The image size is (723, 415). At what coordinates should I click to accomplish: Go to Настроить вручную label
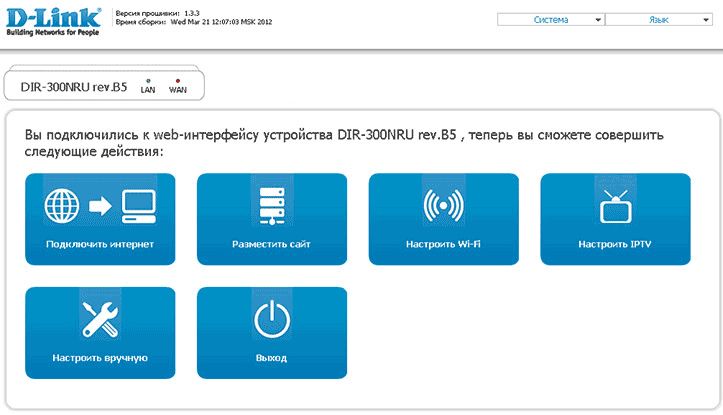click(x=99, y=358)
